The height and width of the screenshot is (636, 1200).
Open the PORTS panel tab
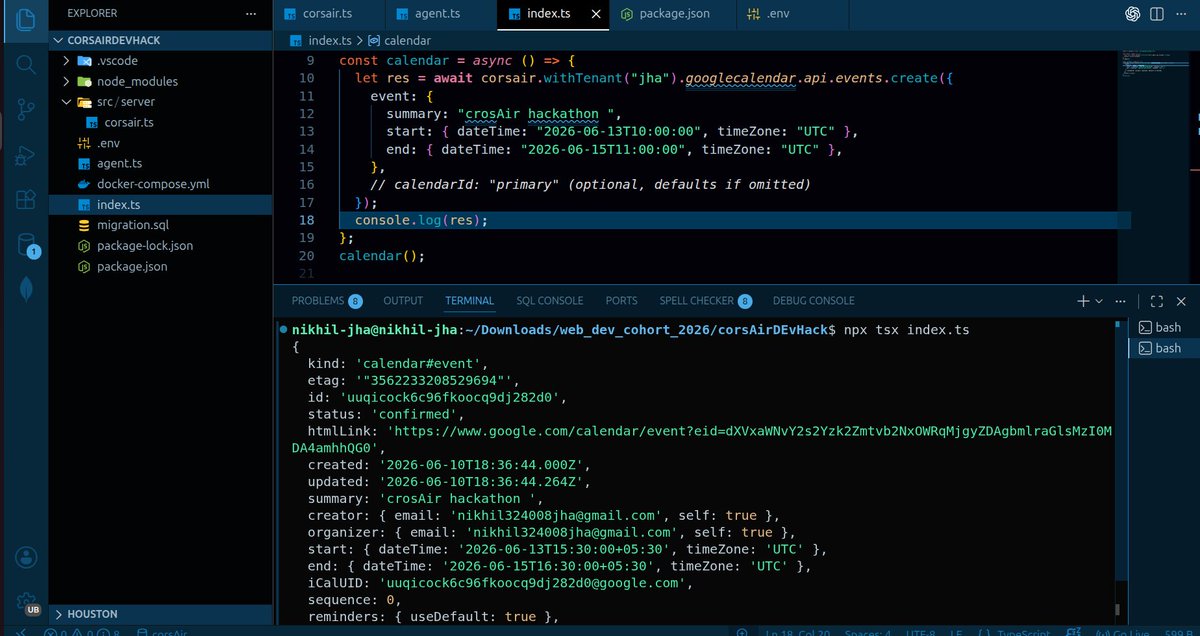[621, 301]
